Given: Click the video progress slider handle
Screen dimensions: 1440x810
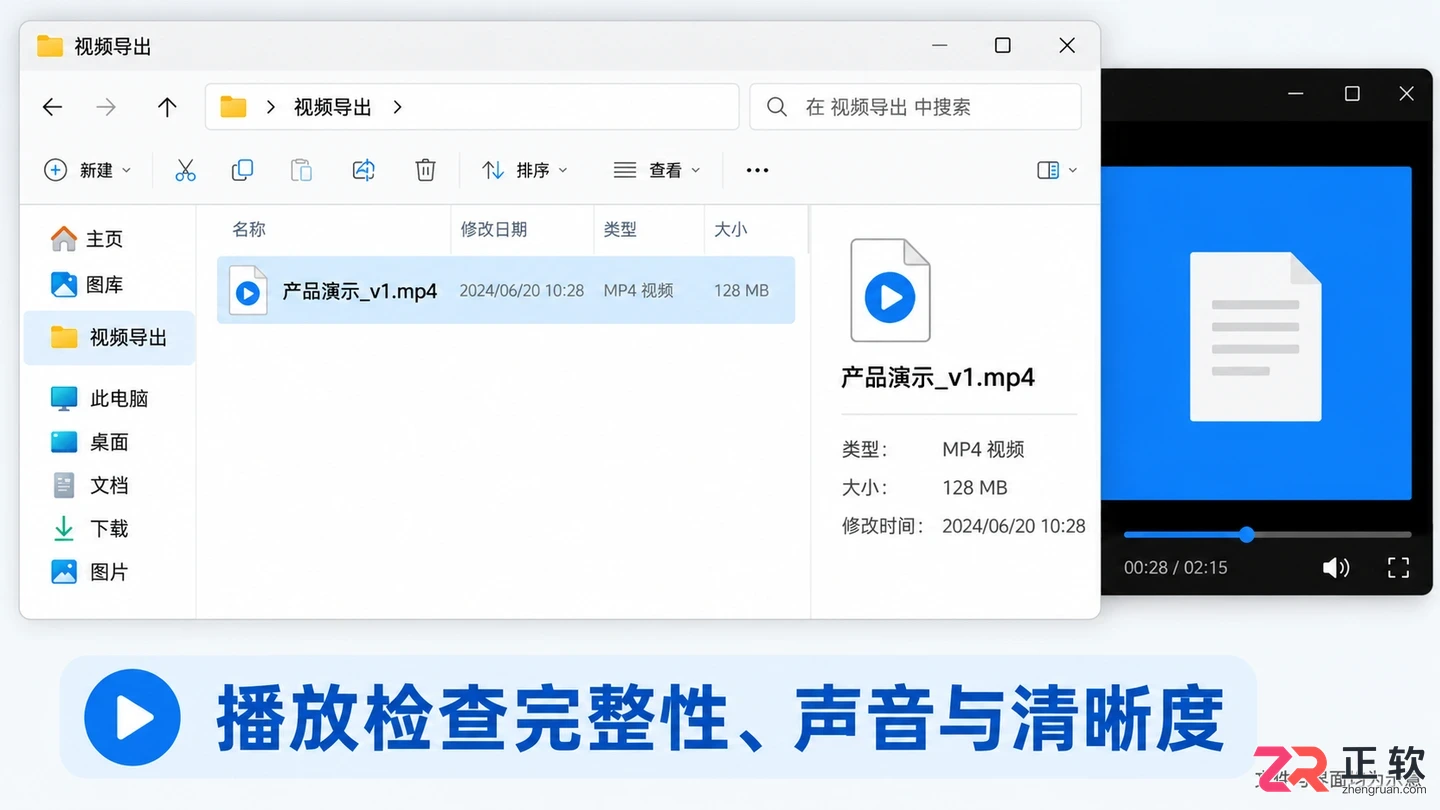Looking at the screenshot, I should click(1246, 534).
